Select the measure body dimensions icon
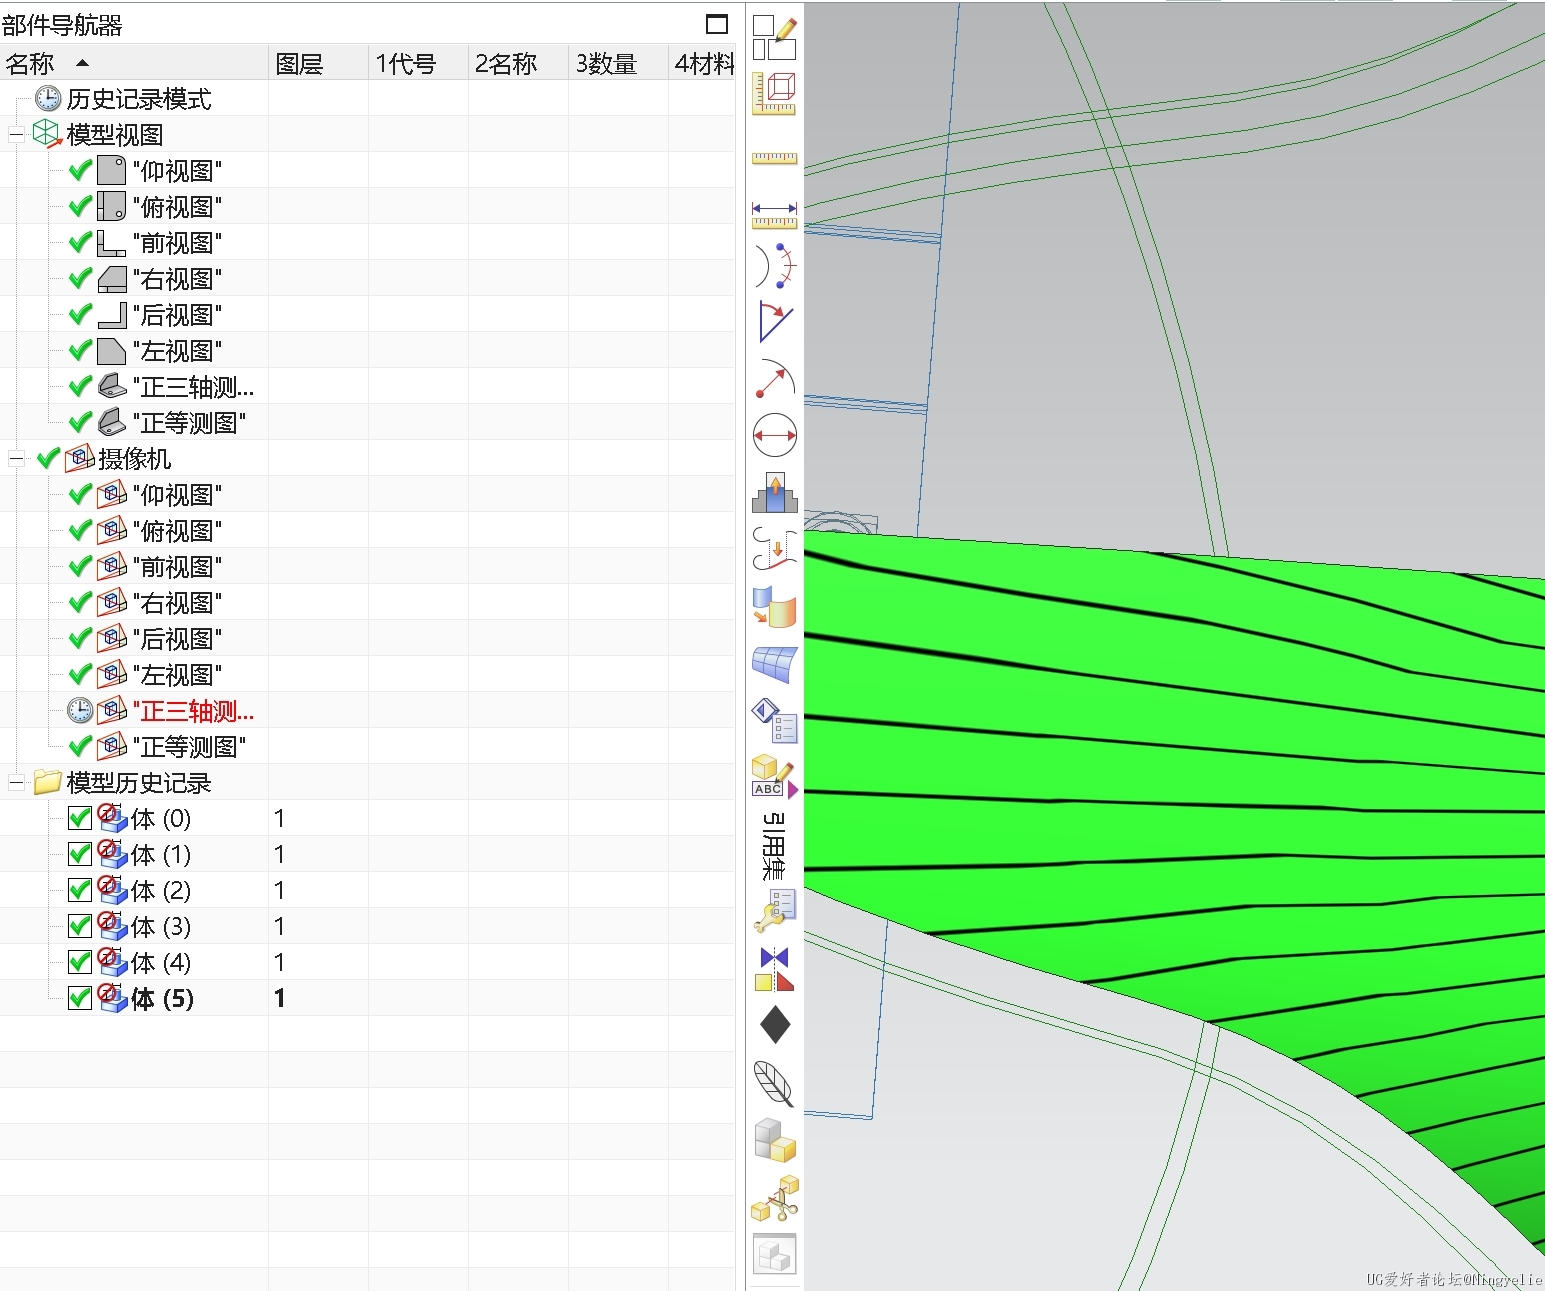This screenshot has width=1545, height=1291. pos(774,93)
